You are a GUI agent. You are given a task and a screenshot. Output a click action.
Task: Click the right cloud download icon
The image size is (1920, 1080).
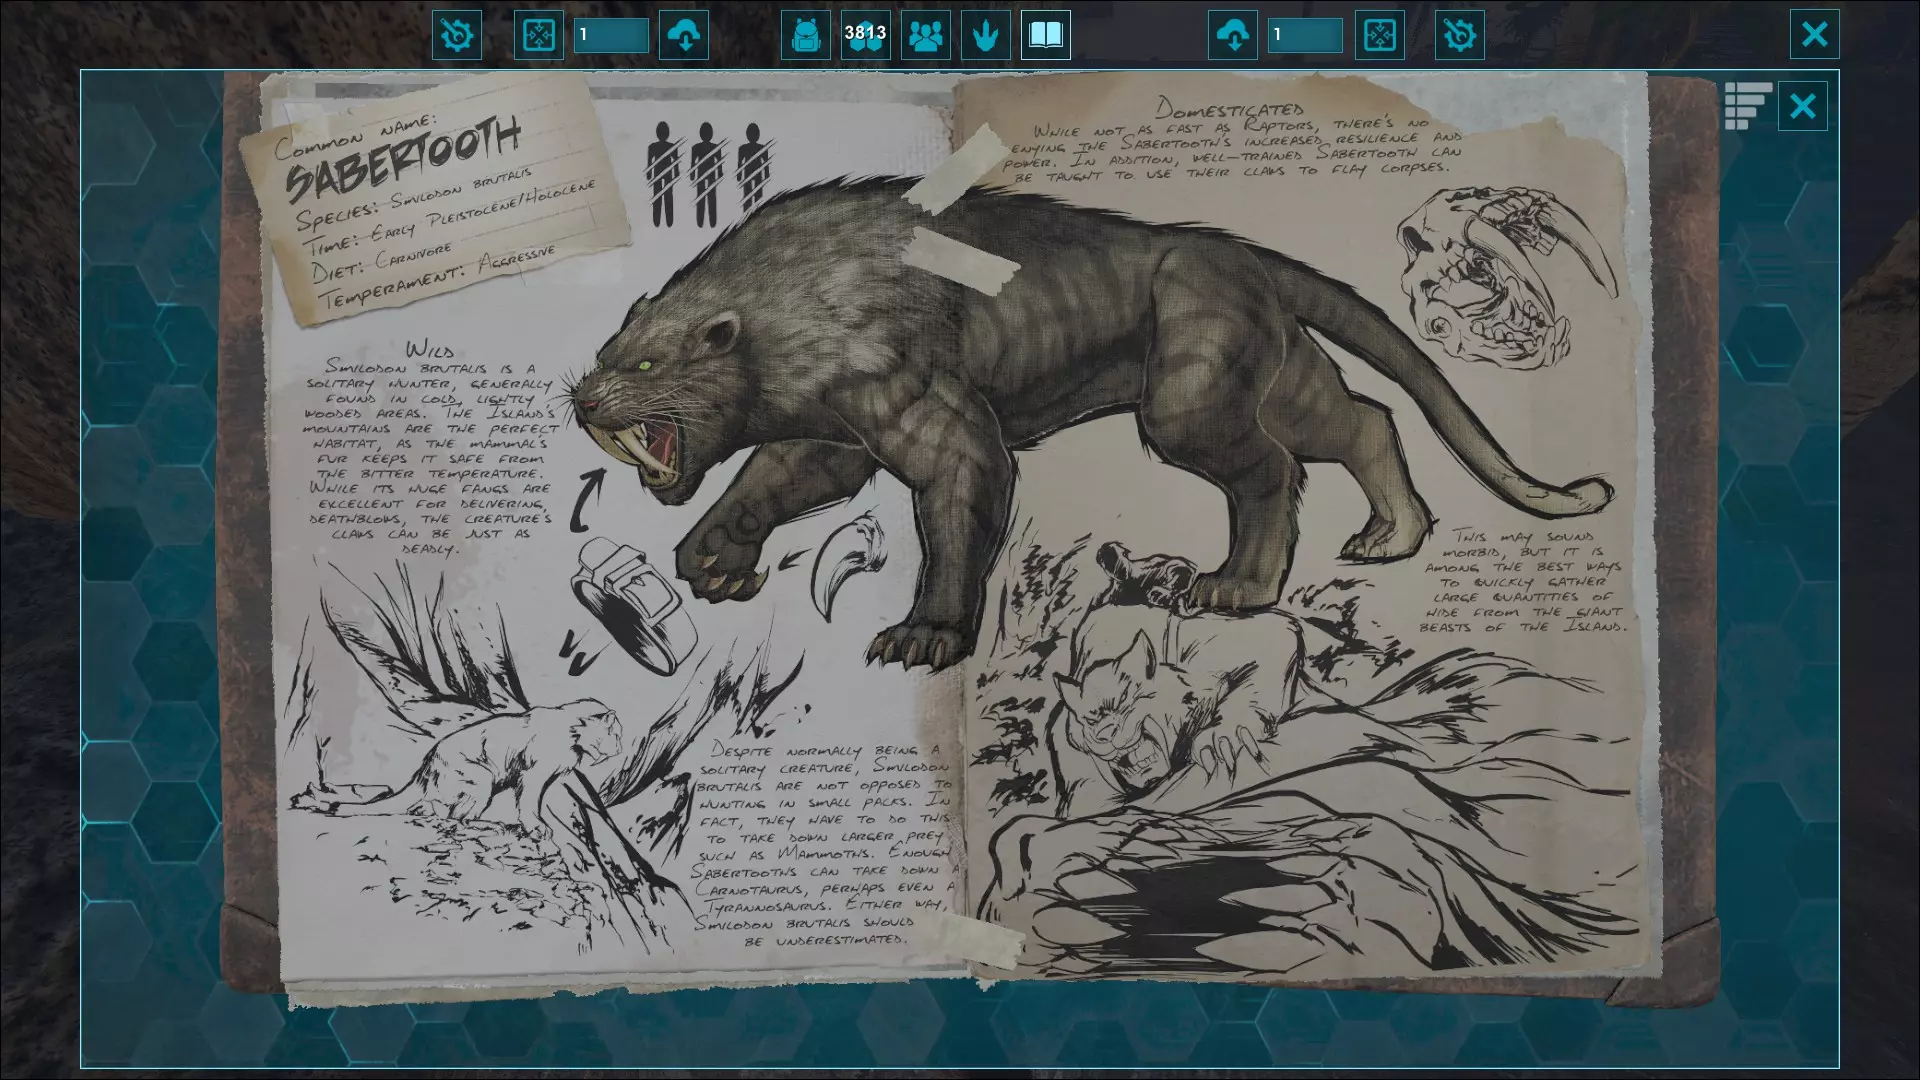1232,35
